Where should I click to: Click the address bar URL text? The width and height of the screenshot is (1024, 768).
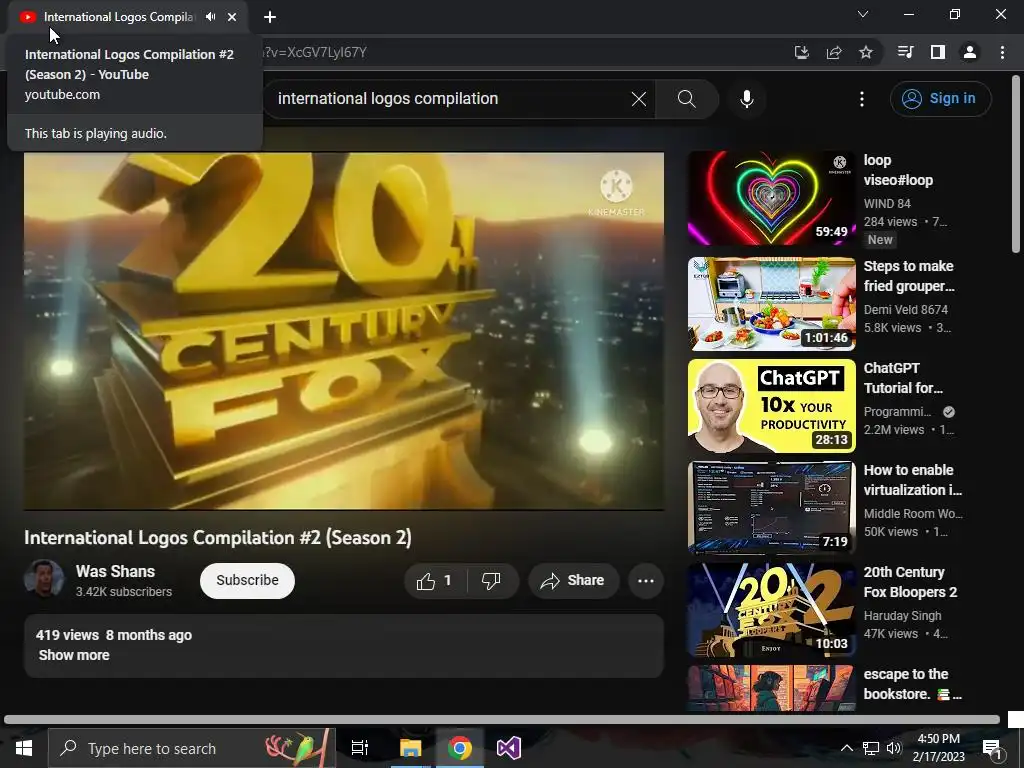(314, 52)
